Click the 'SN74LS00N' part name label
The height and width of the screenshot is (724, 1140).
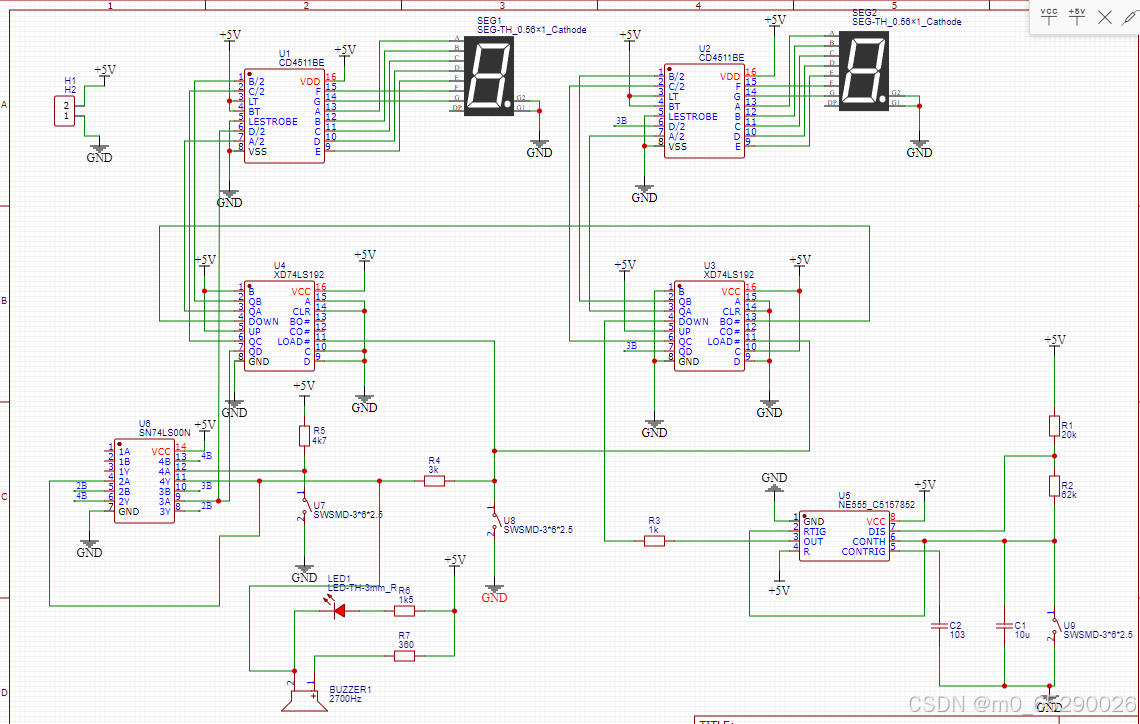(164, 432)
